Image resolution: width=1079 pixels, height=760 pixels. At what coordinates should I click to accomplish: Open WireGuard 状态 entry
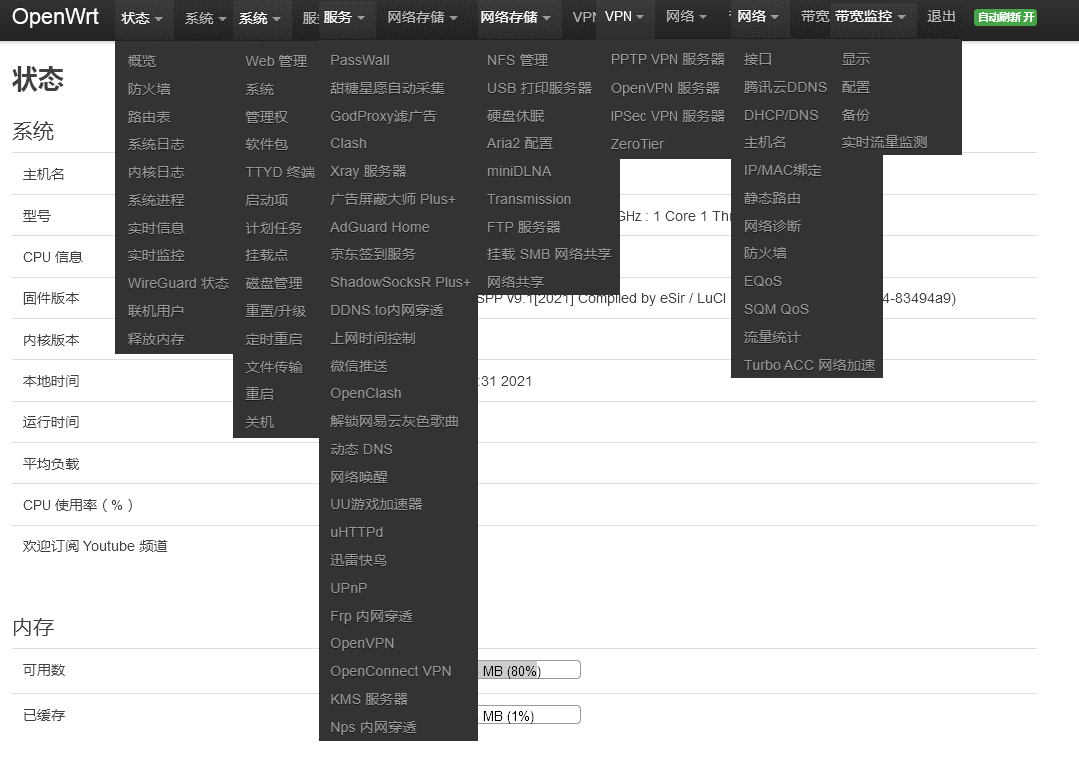pos(178,283)
